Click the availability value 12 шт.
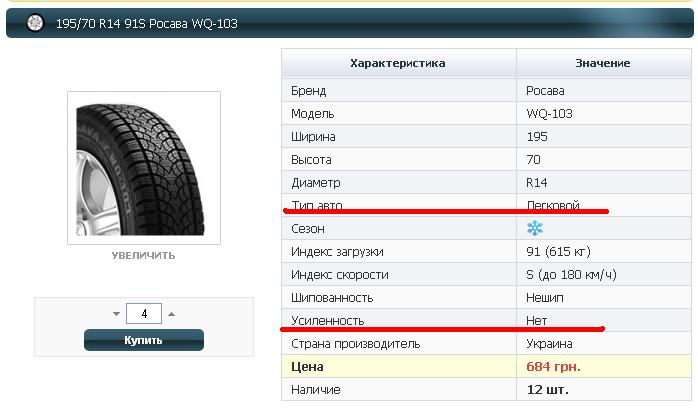 [x=548, y=390]
